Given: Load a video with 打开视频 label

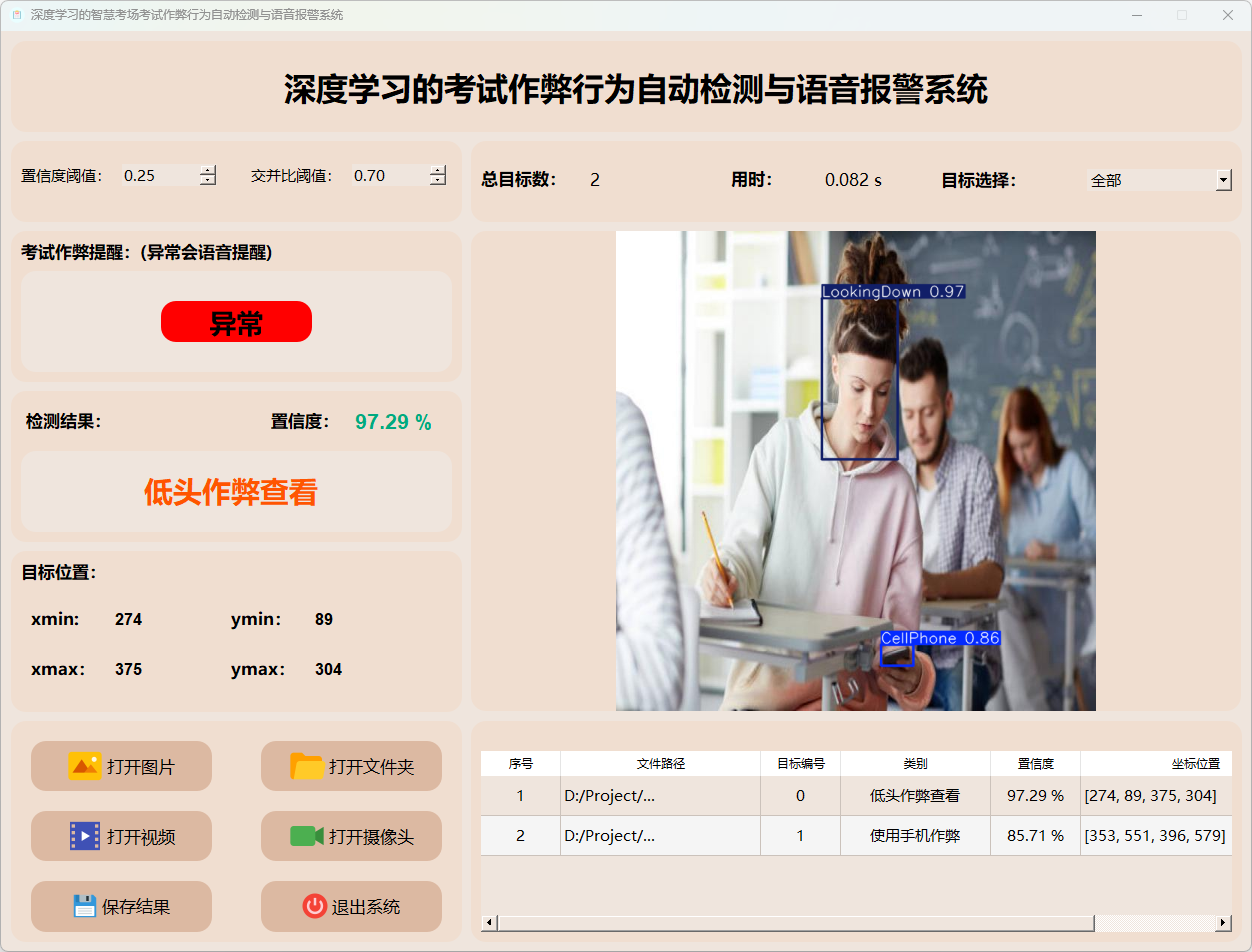Looking at the screenshot, I should 141,837.
